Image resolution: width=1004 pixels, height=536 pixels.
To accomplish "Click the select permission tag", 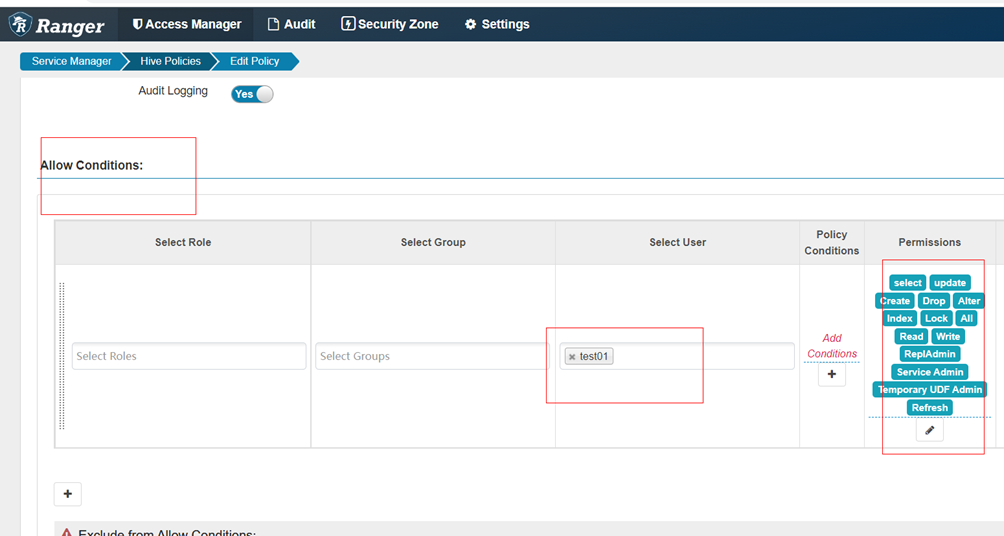I will pyautogui.click(x=907, y=282).
